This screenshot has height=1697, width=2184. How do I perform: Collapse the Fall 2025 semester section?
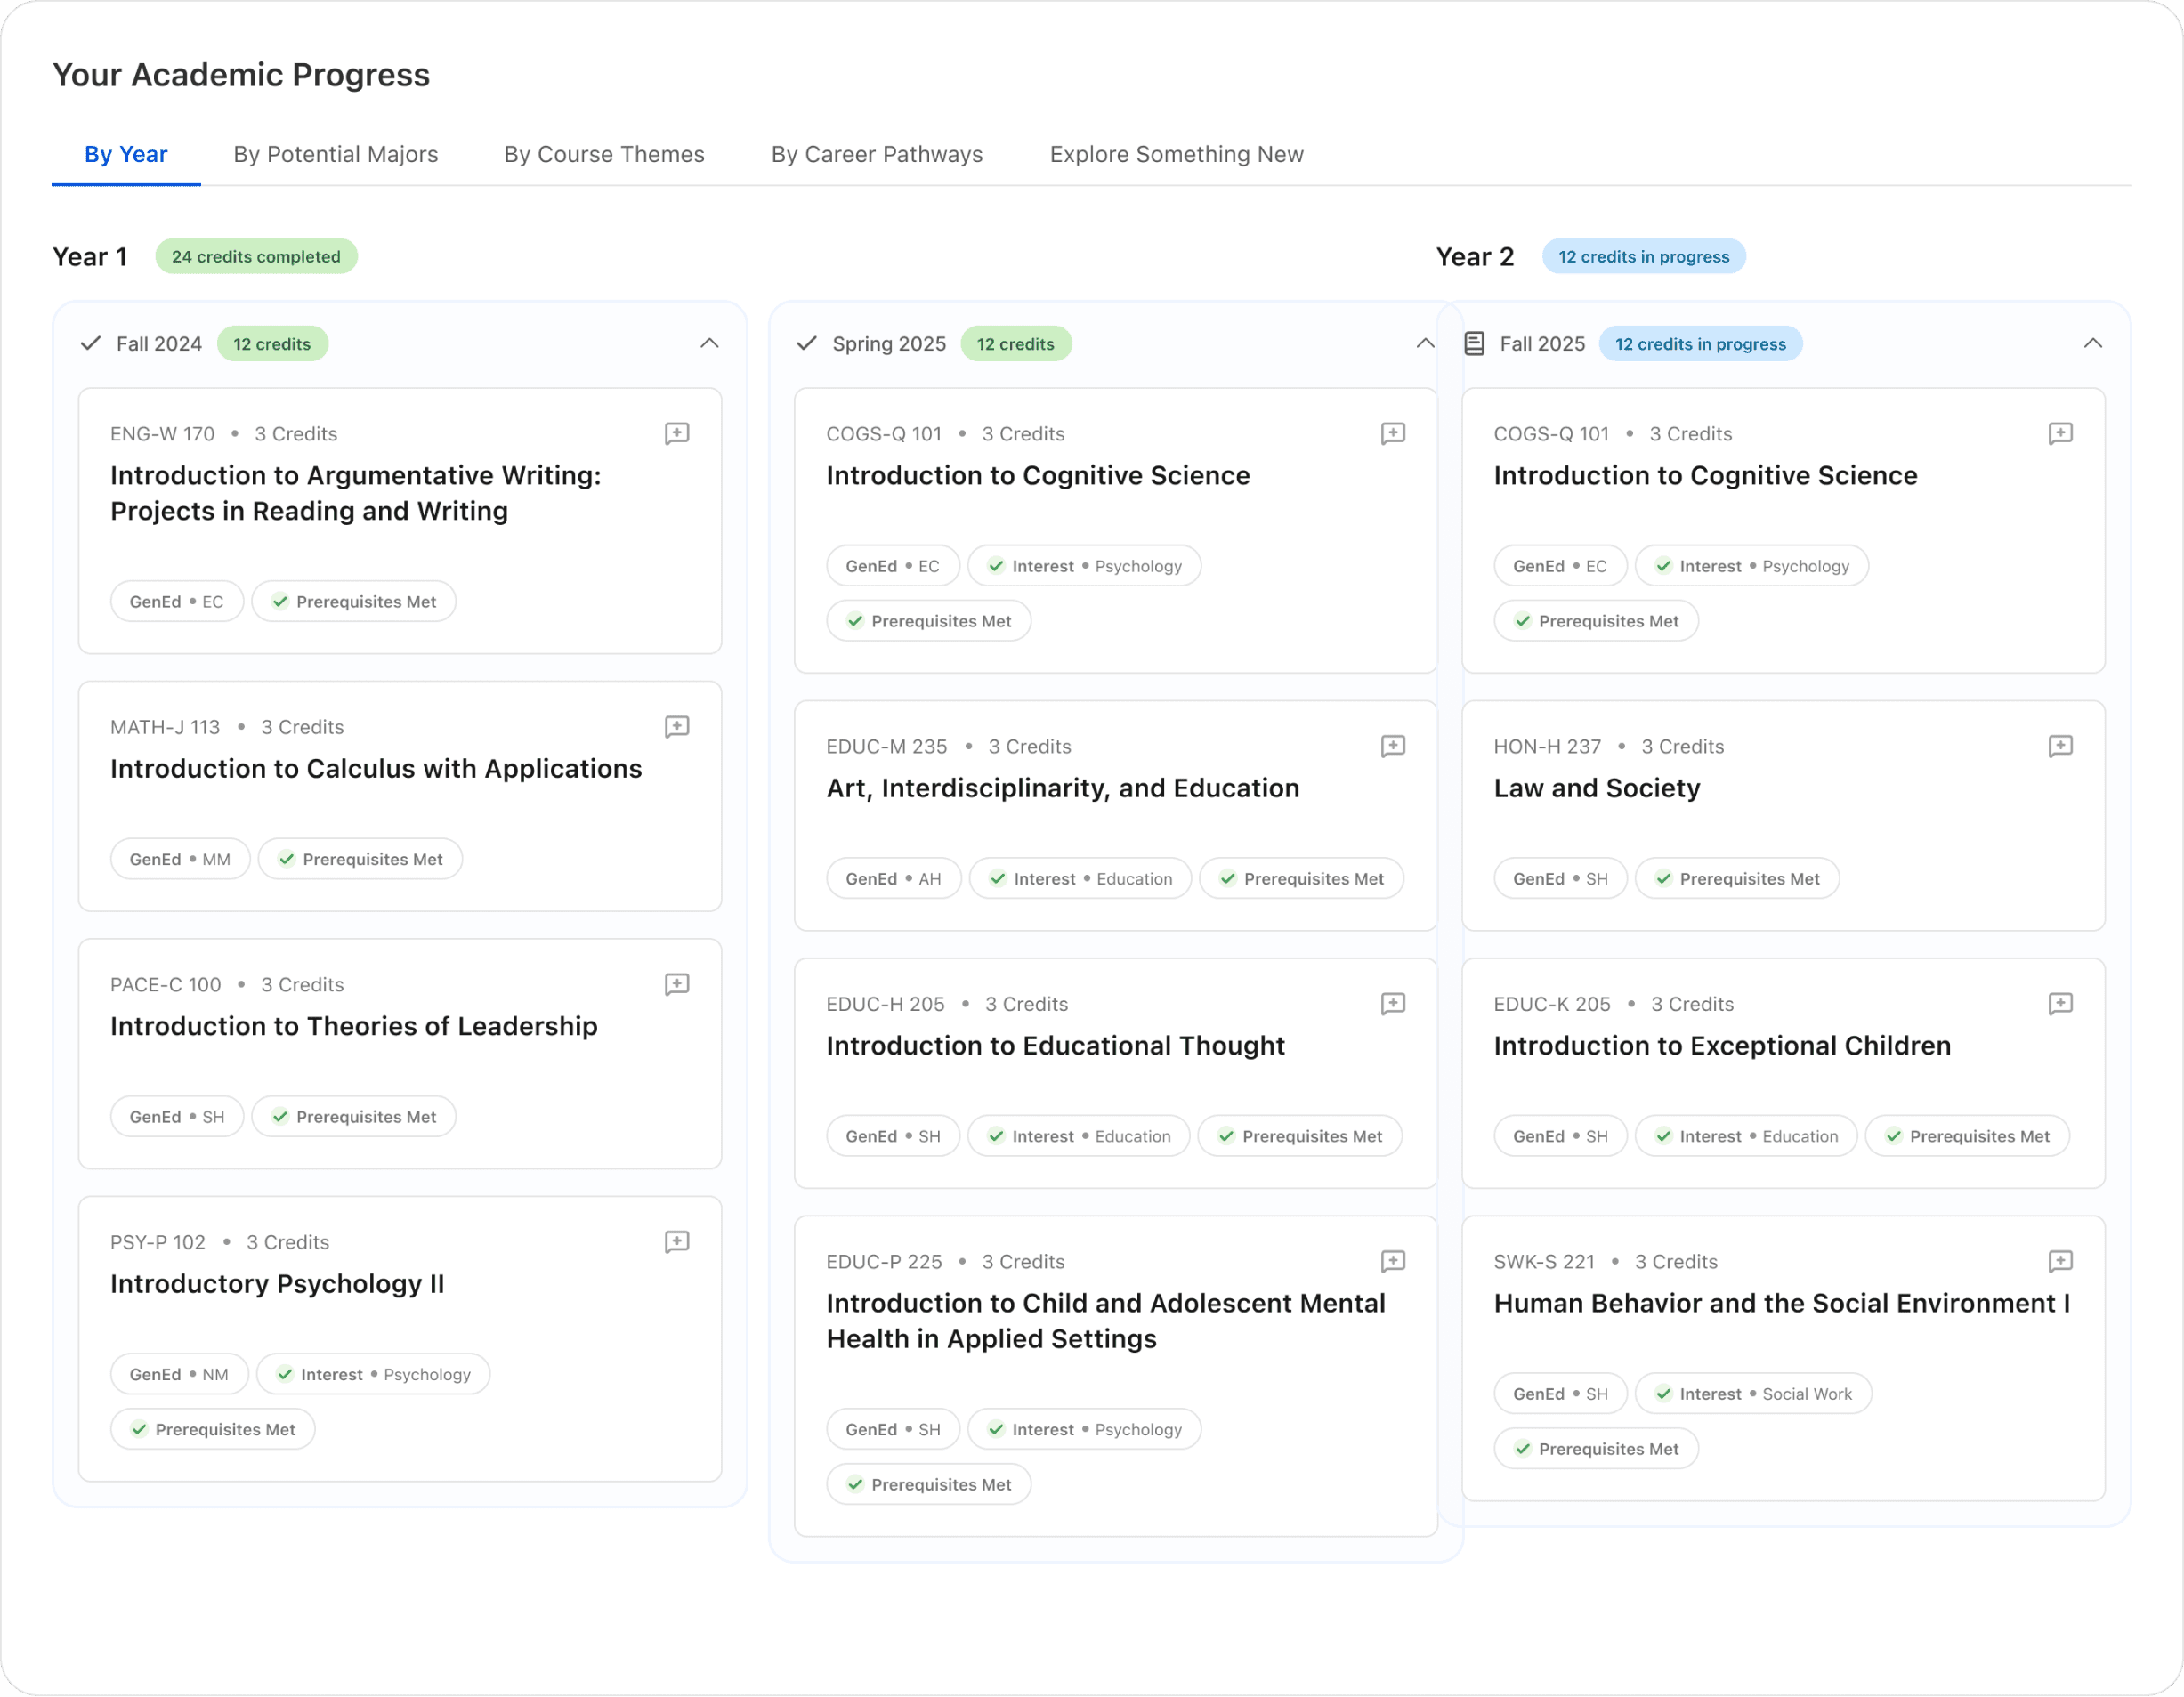pos(2092,344)
